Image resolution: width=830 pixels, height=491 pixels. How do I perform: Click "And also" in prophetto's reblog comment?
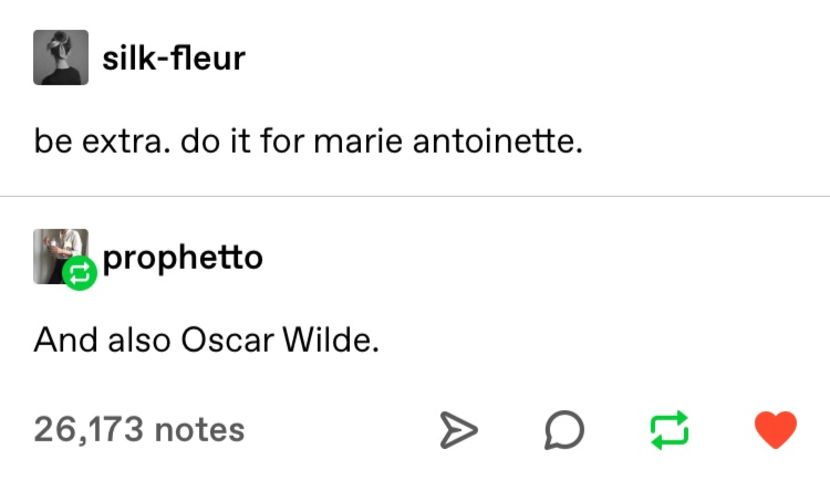102,340
